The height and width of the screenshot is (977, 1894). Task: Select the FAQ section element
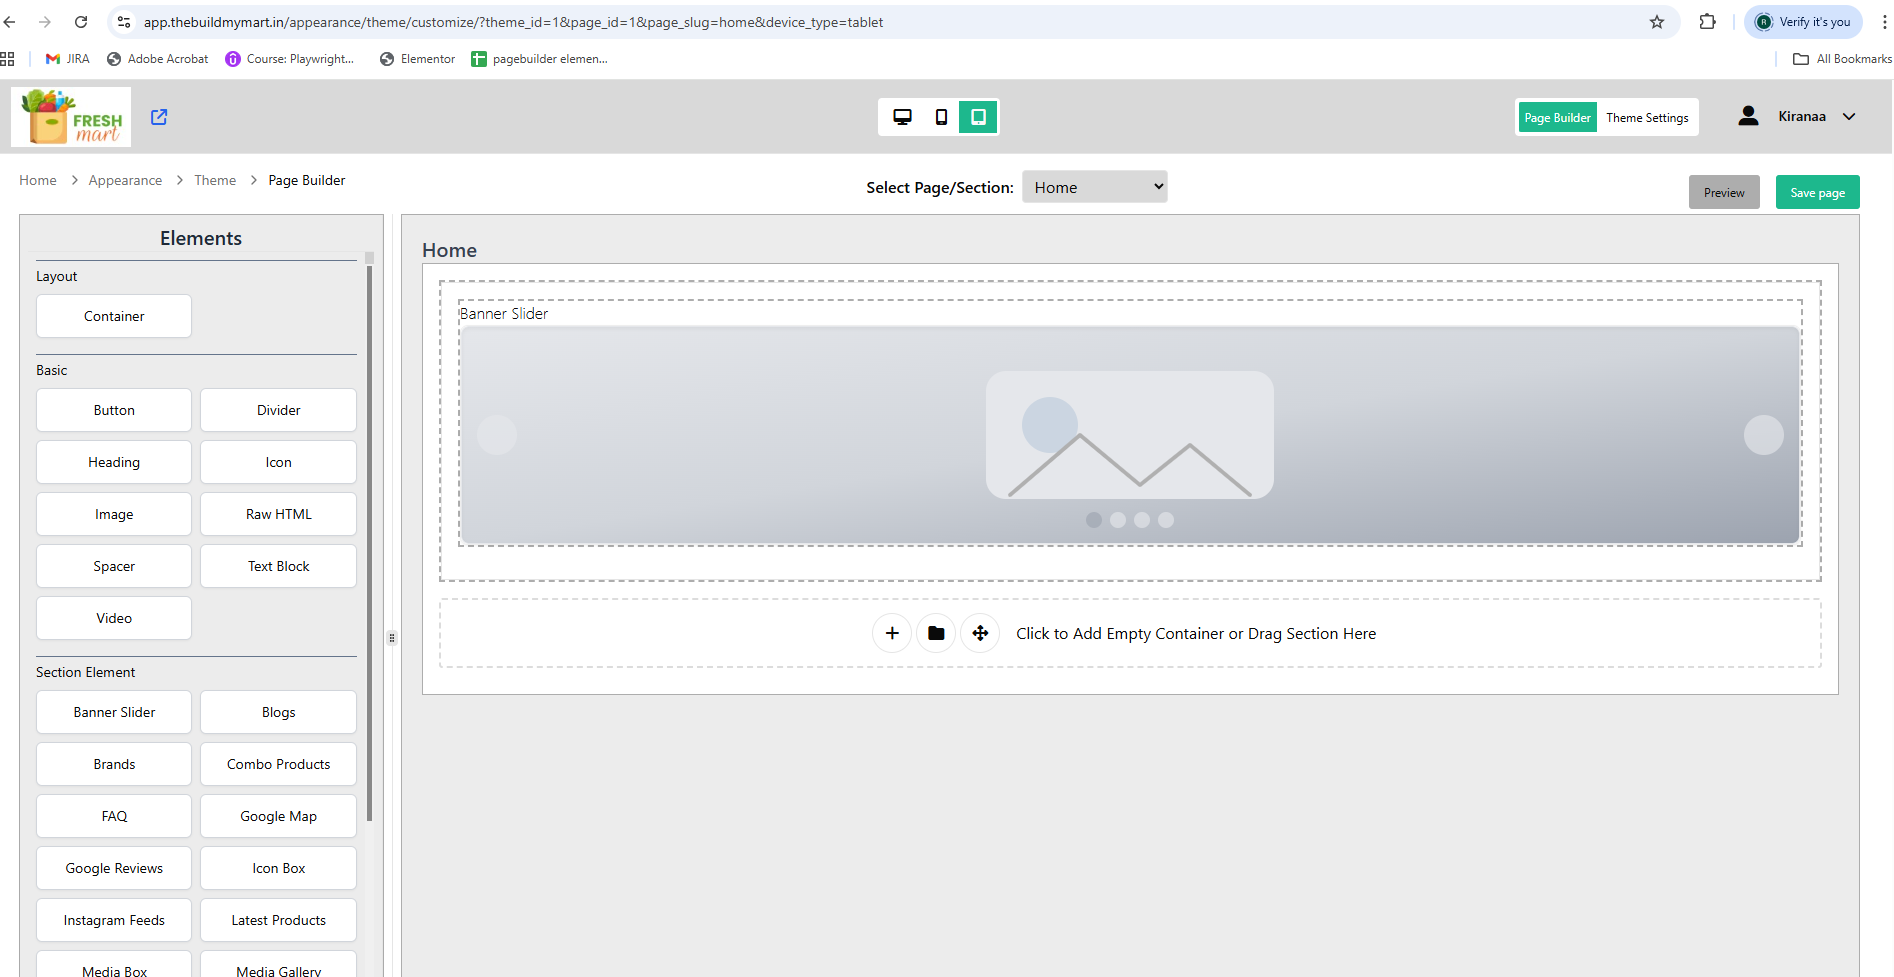tap(114, 816)
